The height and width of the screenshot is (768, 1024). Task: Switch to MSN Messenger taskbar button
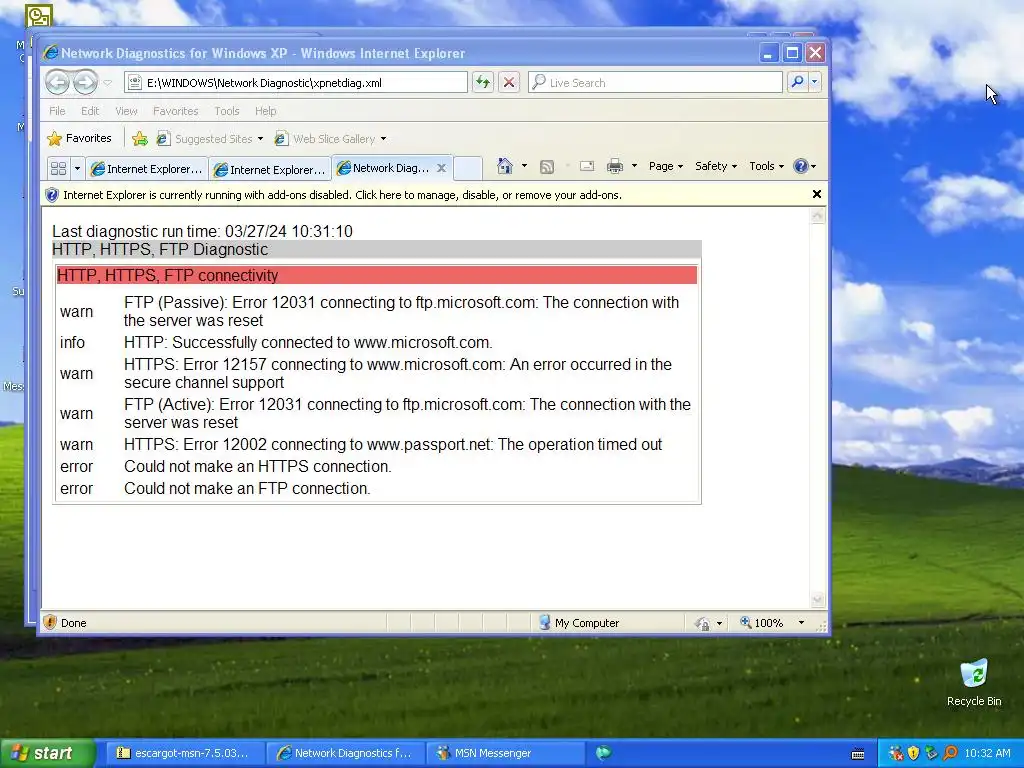[x=505, y=753]
